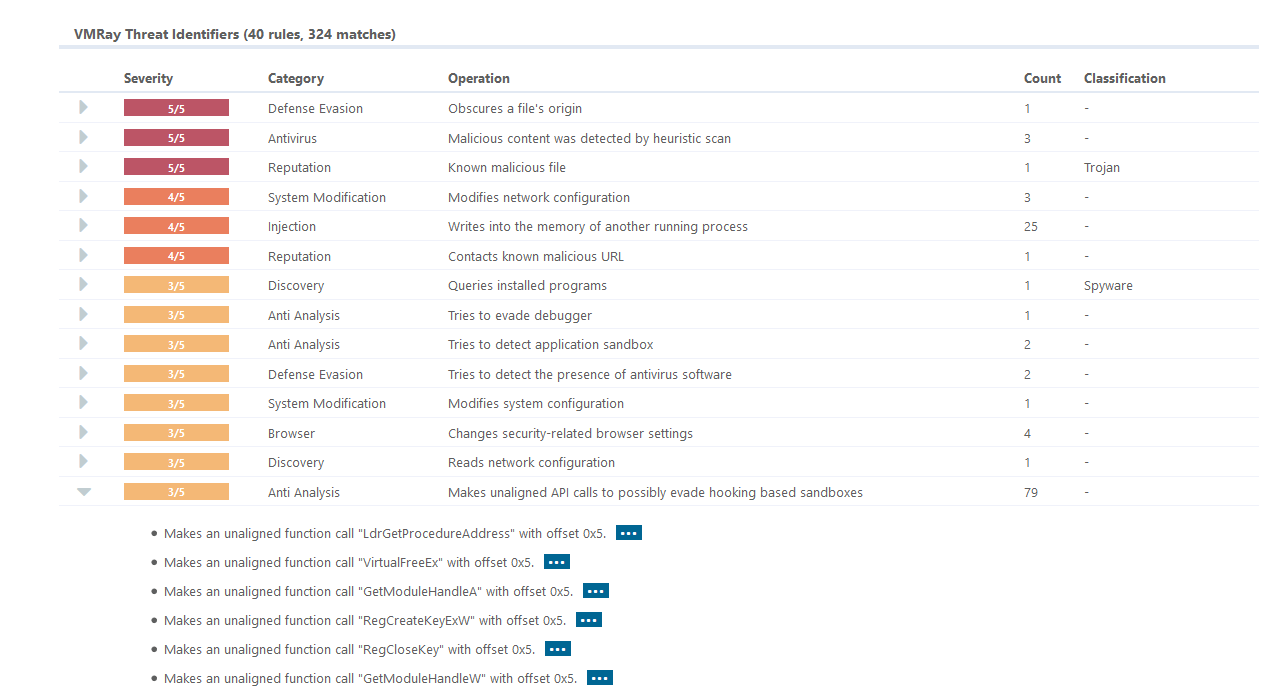Expand the browser security settings row

83,432
